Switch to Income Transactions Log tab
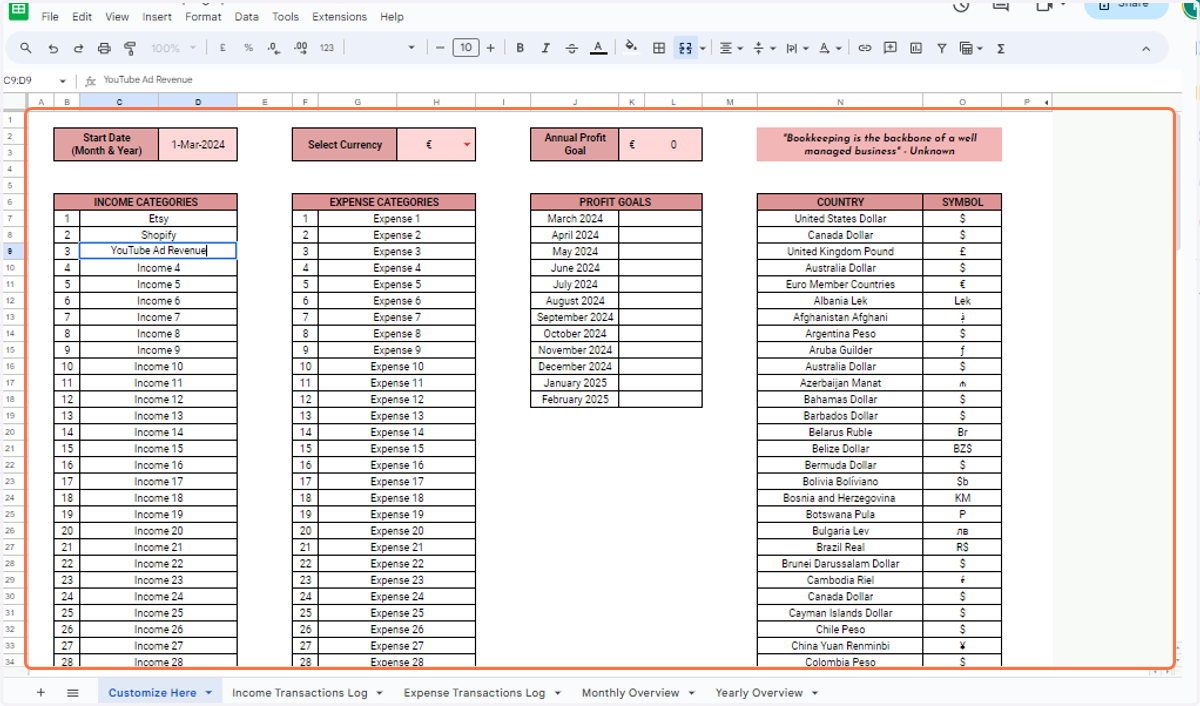The image size is (1200, 706). pos(299,692)
